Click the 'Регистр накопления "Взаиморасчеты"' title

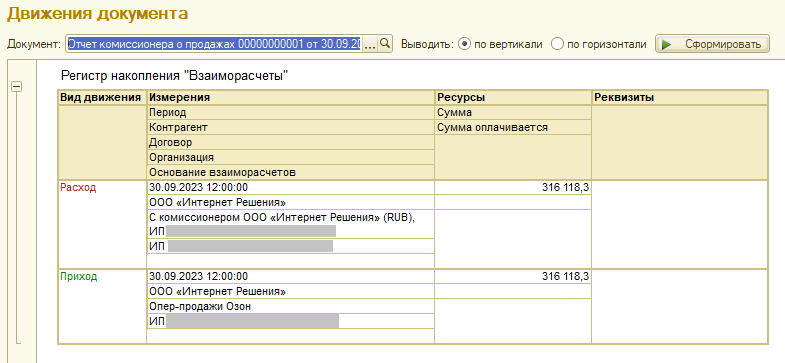pos(175,76)
